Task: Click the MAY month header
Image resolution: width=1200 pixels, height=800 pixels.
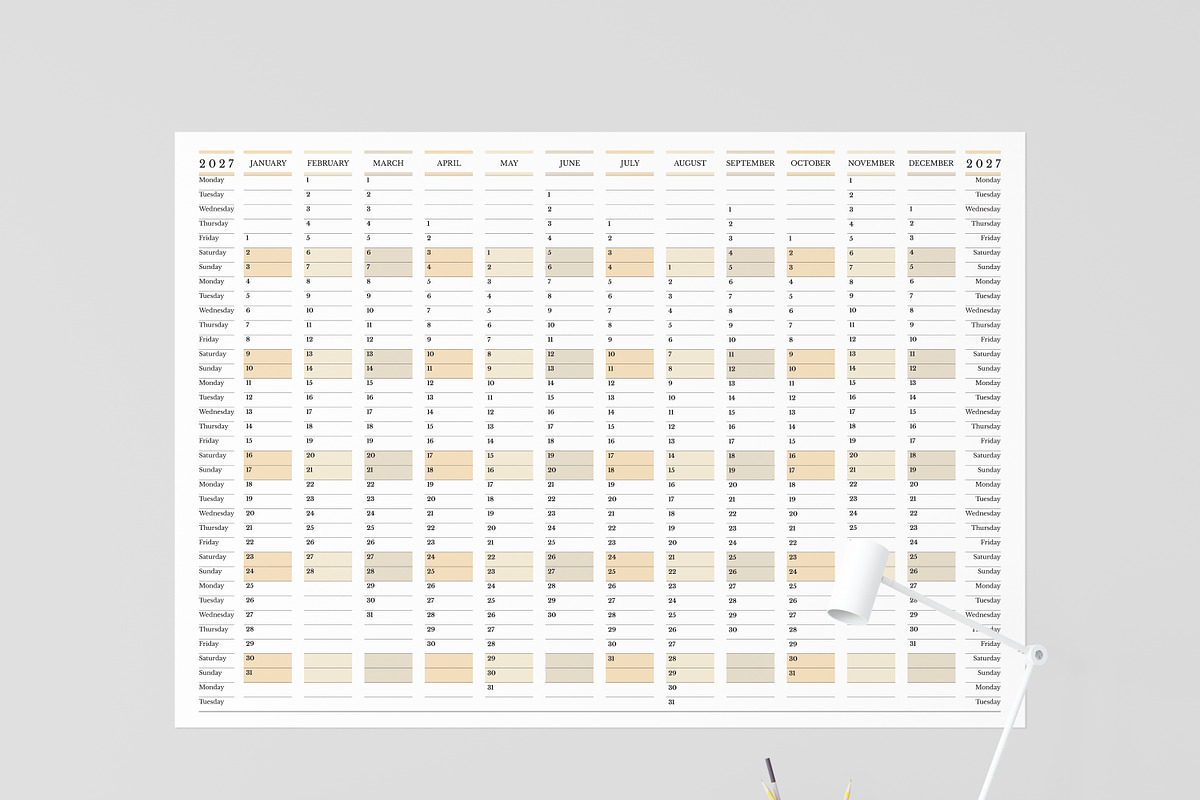Action: (x=509, y=163)
